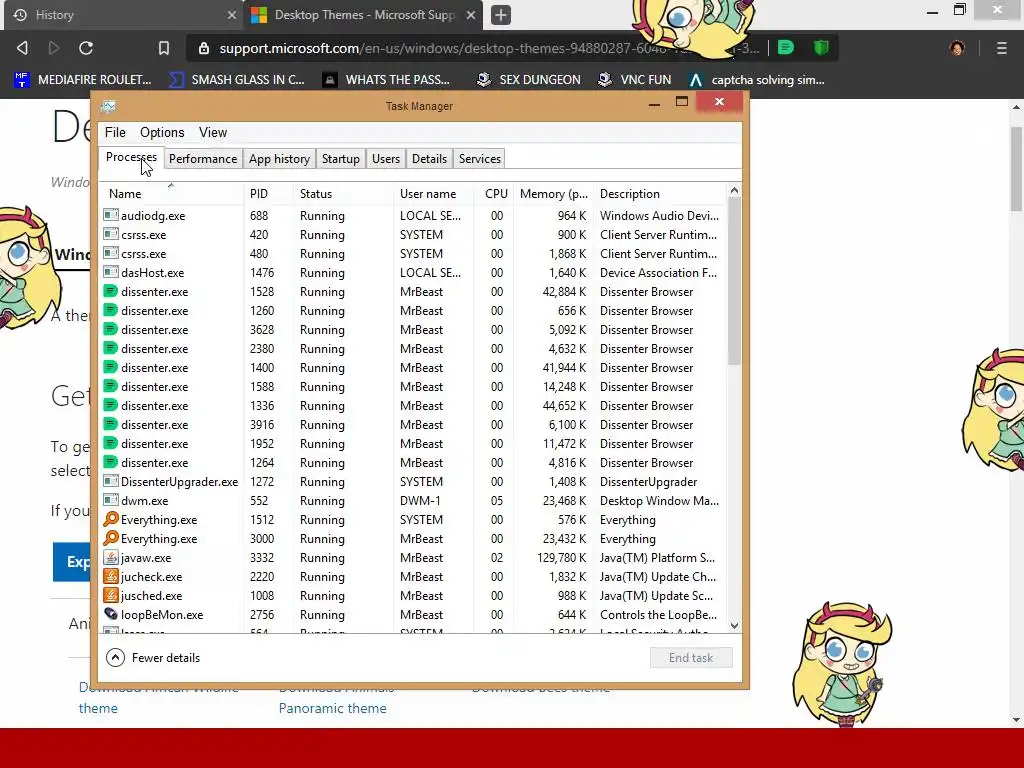Switch to the App history tab
The width and height of the screenshot is (1024, 768).
pos(279,159)
